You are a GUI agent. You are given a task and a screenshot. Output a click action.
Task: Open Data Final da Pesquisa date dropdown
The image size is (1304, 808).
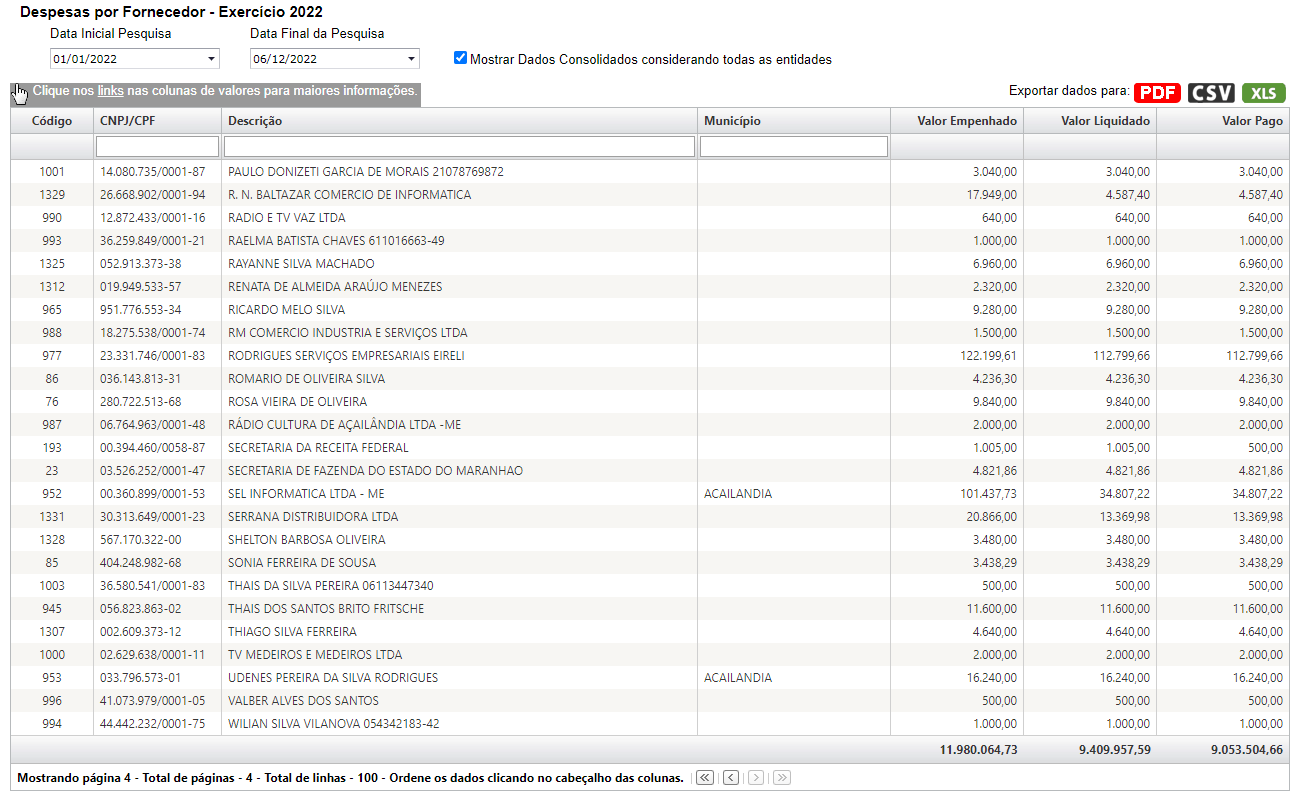pos(411,59)
